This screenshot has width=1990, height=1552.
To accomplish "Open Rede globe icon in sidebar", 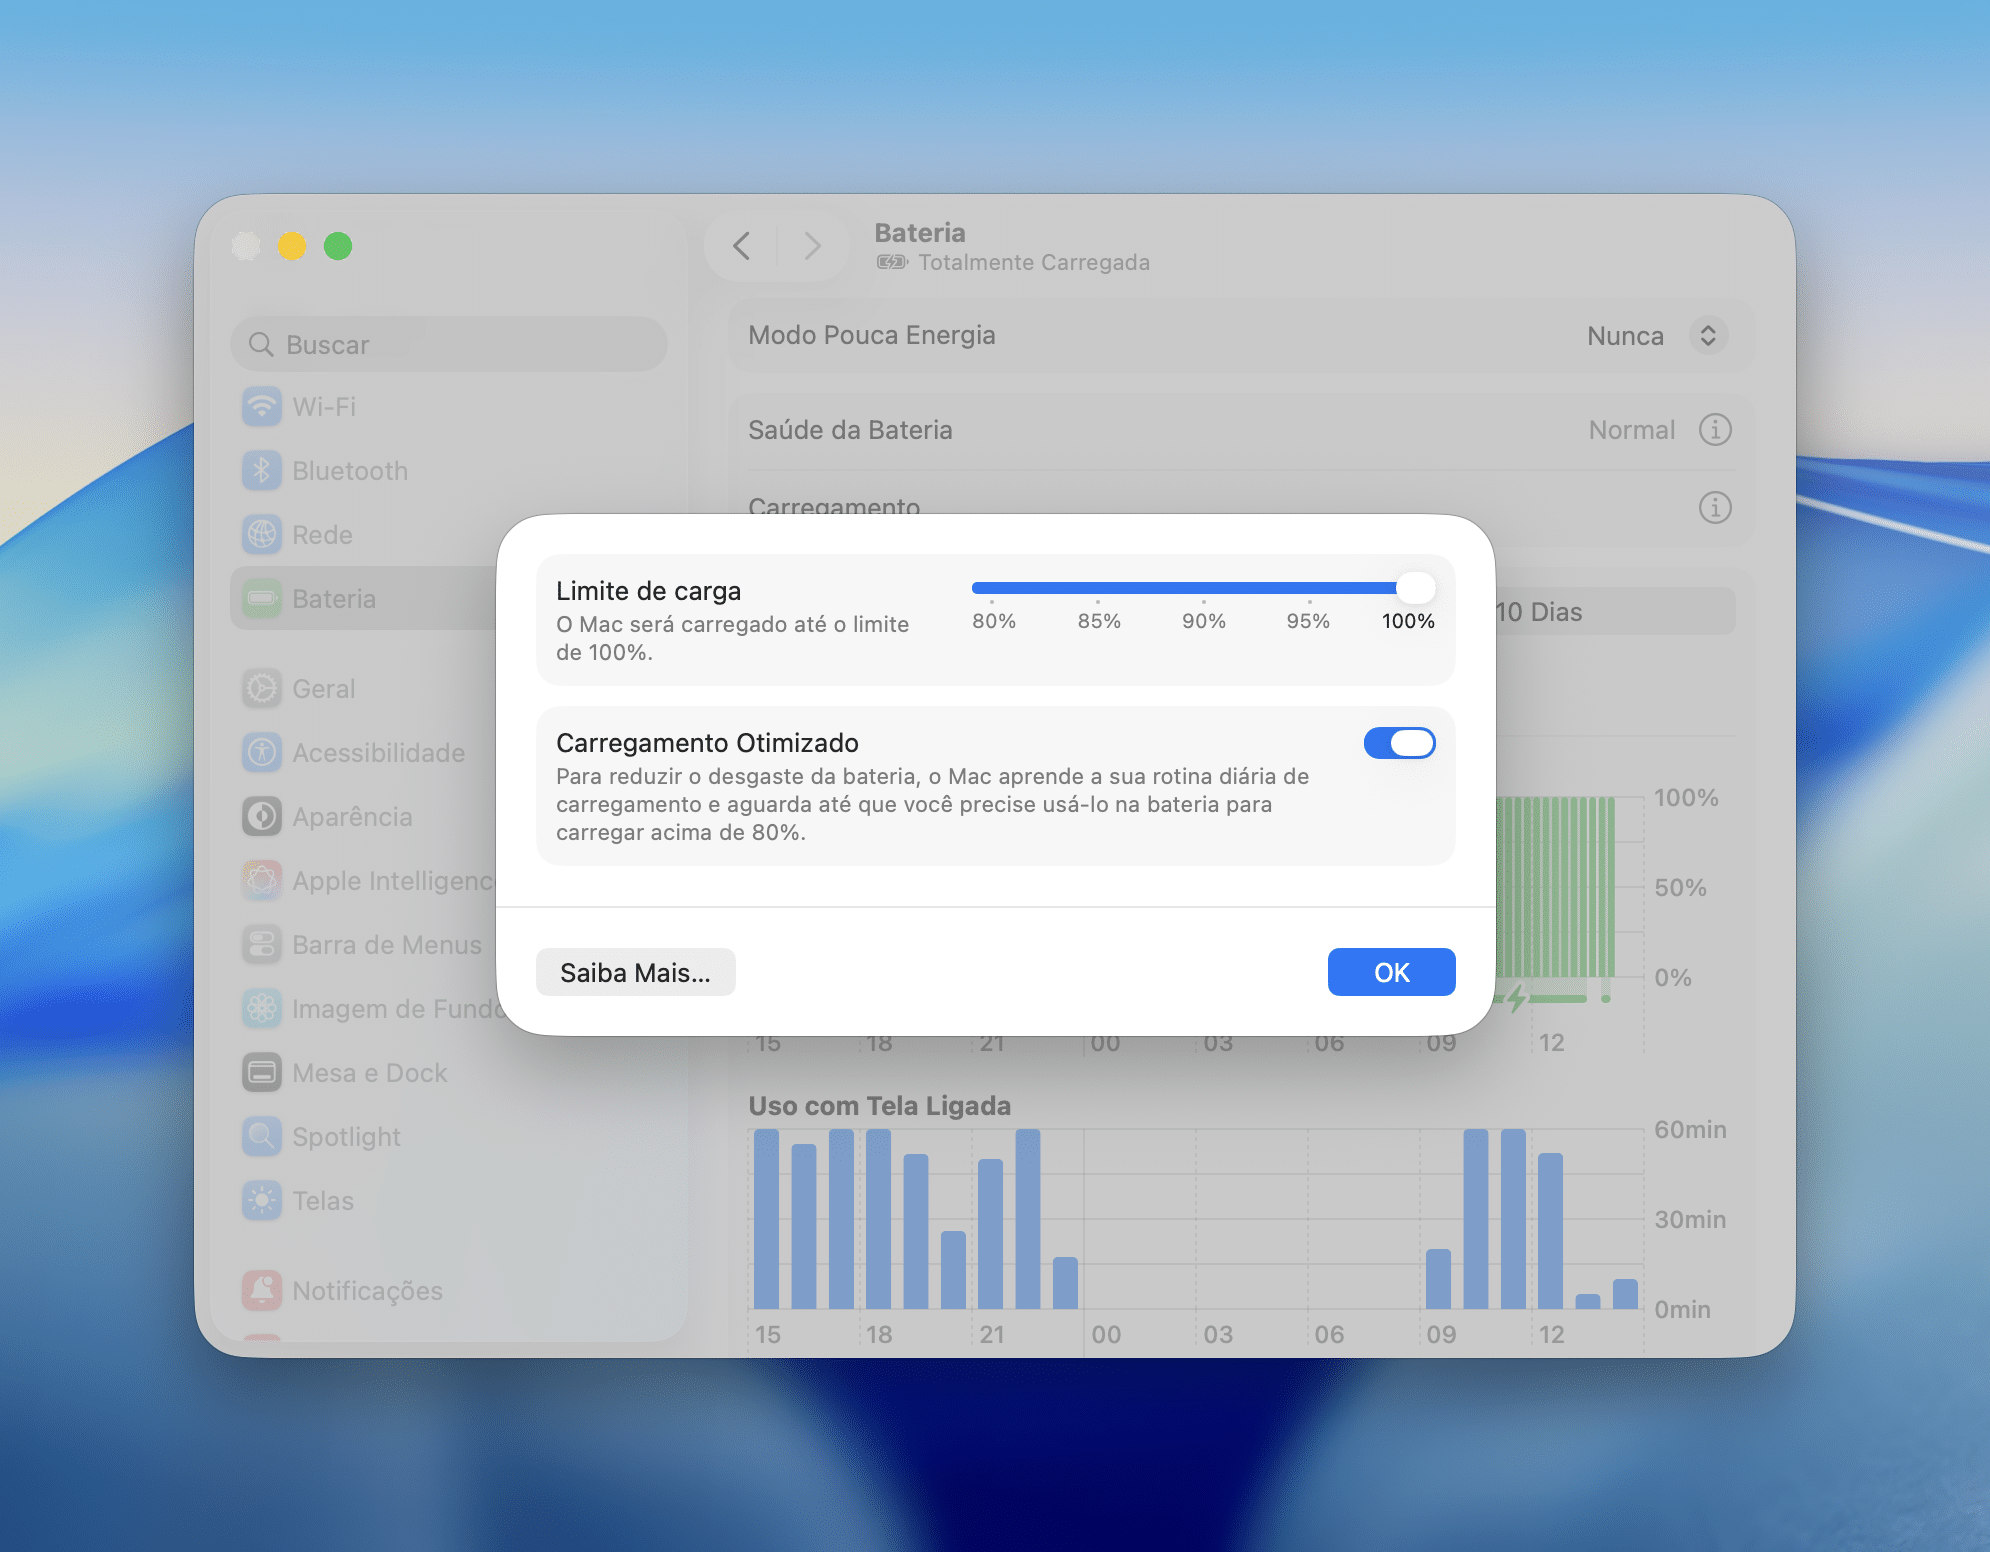I will point(262,535).
